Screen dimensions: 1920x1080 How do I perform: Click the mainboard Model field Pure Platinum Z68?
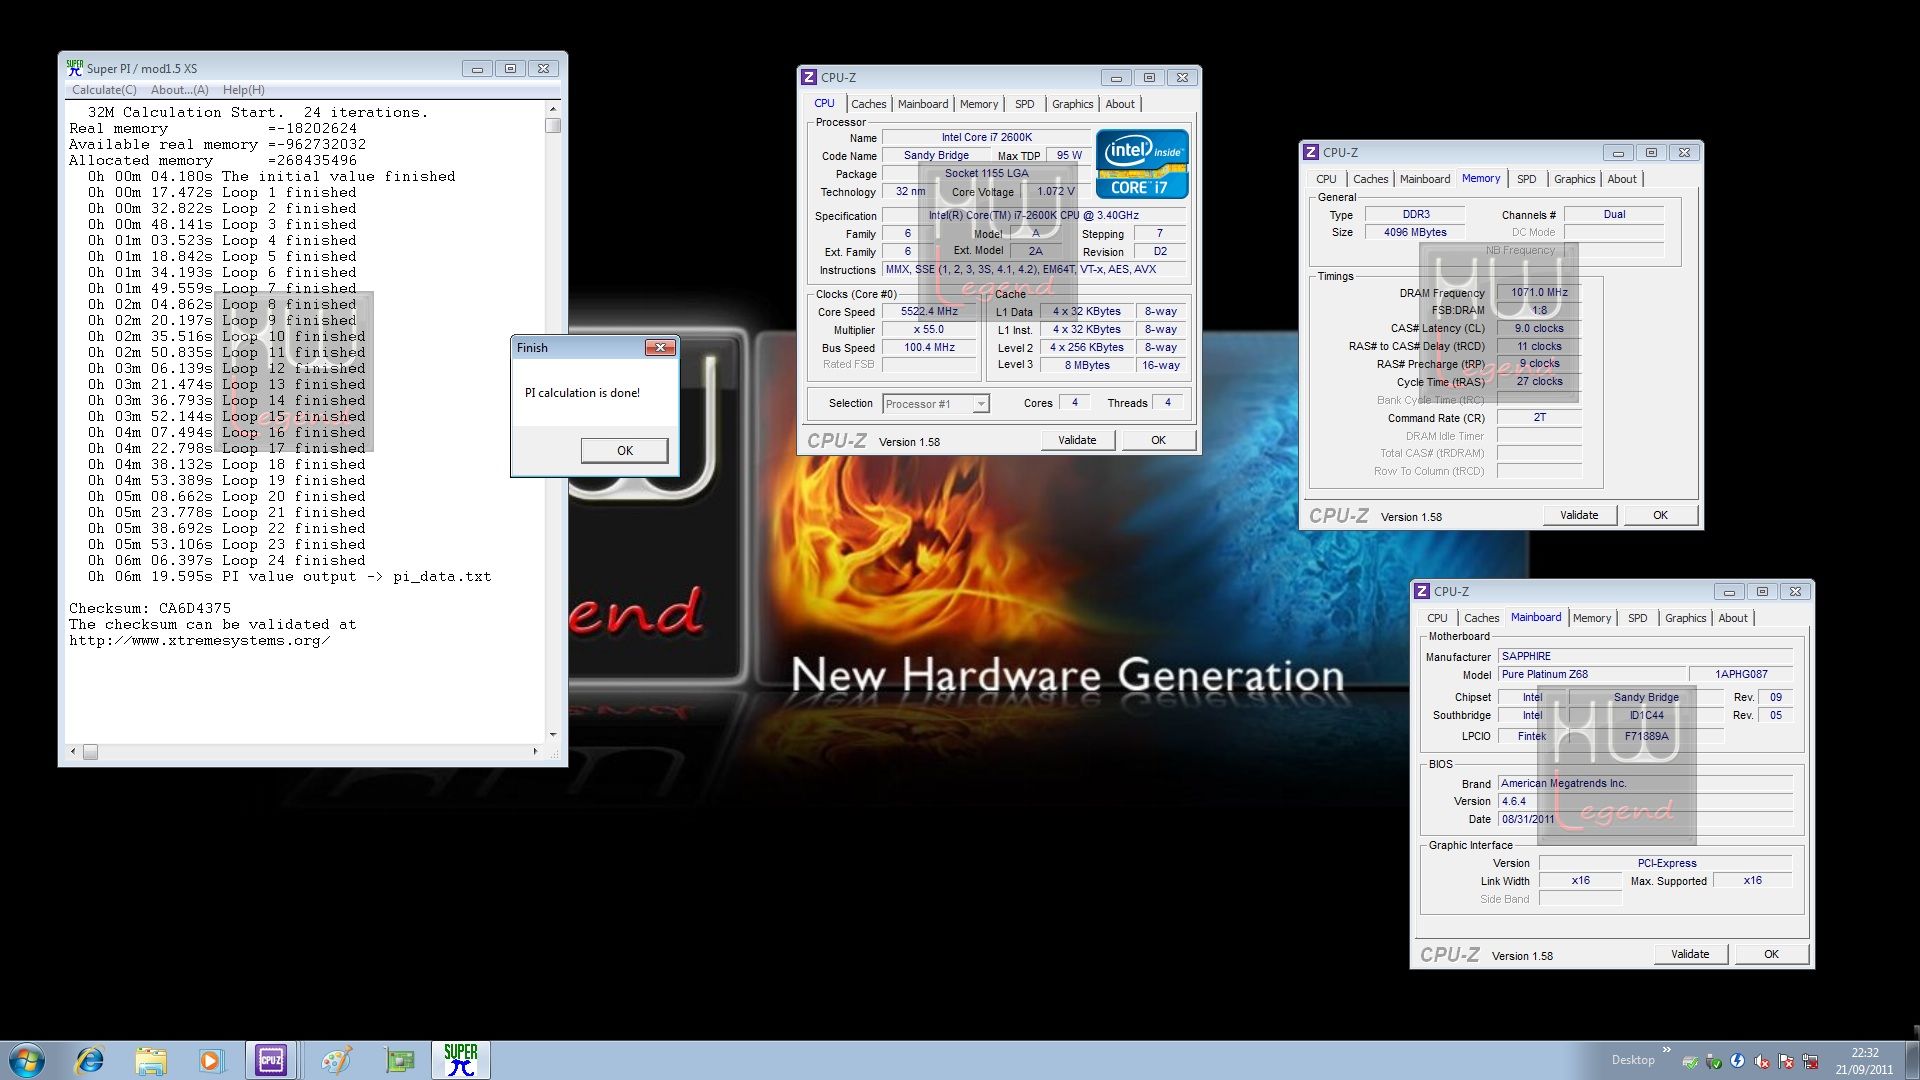click(1590, 675)
